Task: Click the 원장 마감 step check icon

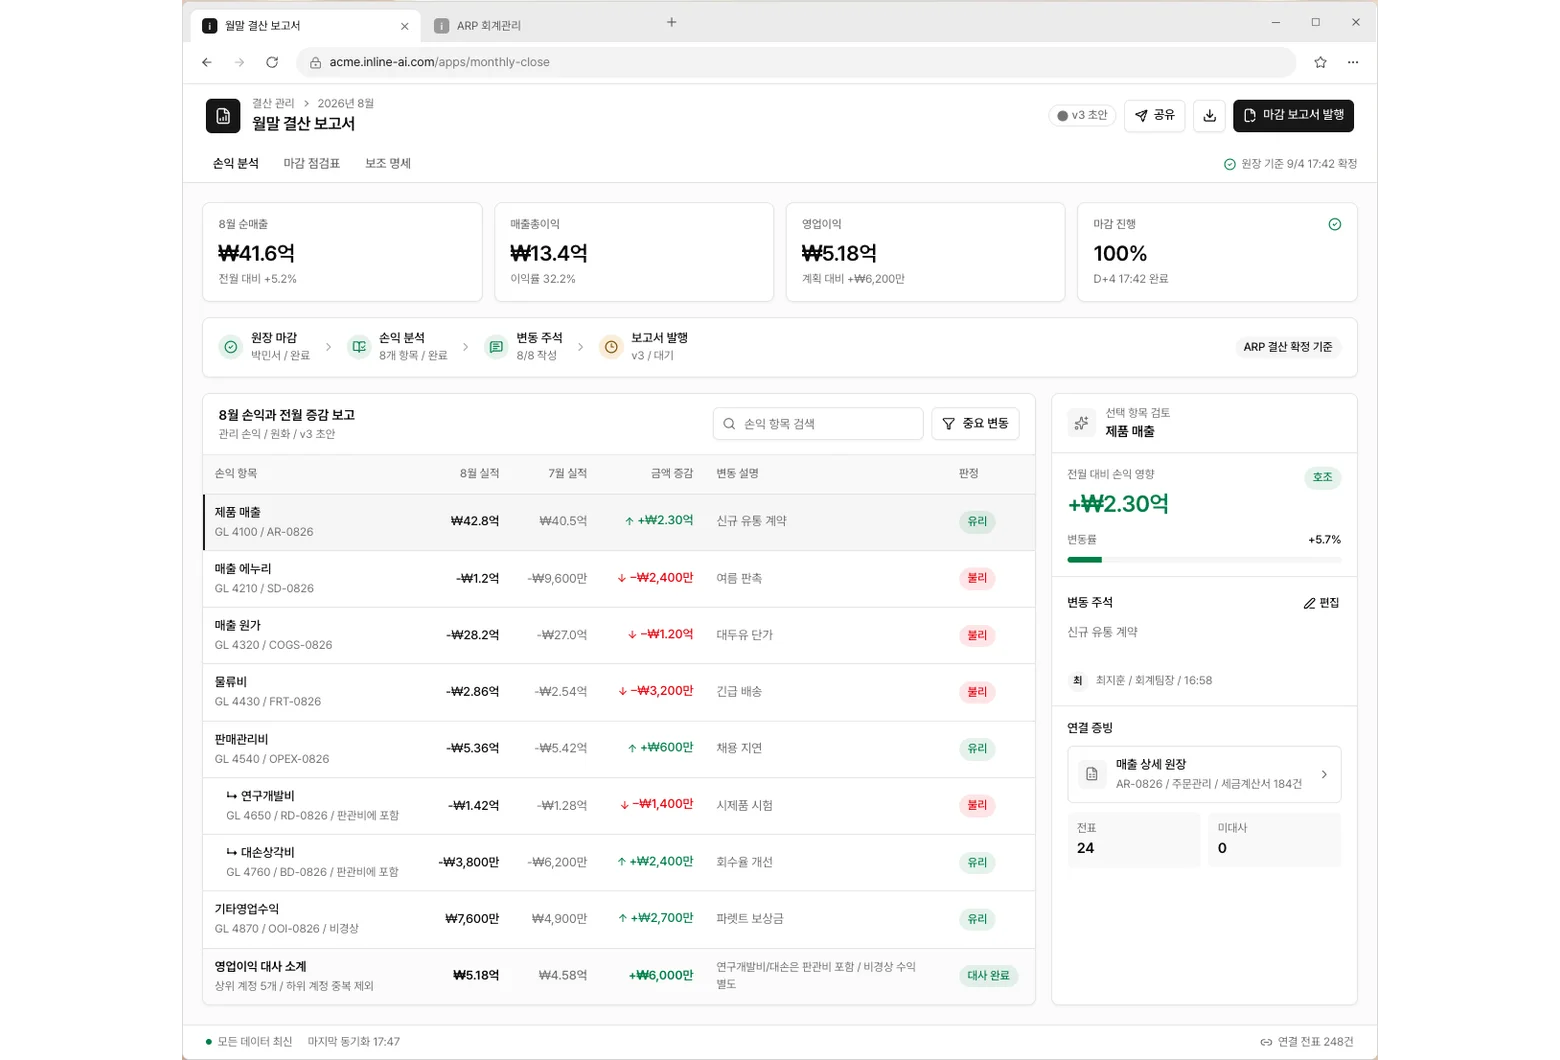Action: coord(231,347)
